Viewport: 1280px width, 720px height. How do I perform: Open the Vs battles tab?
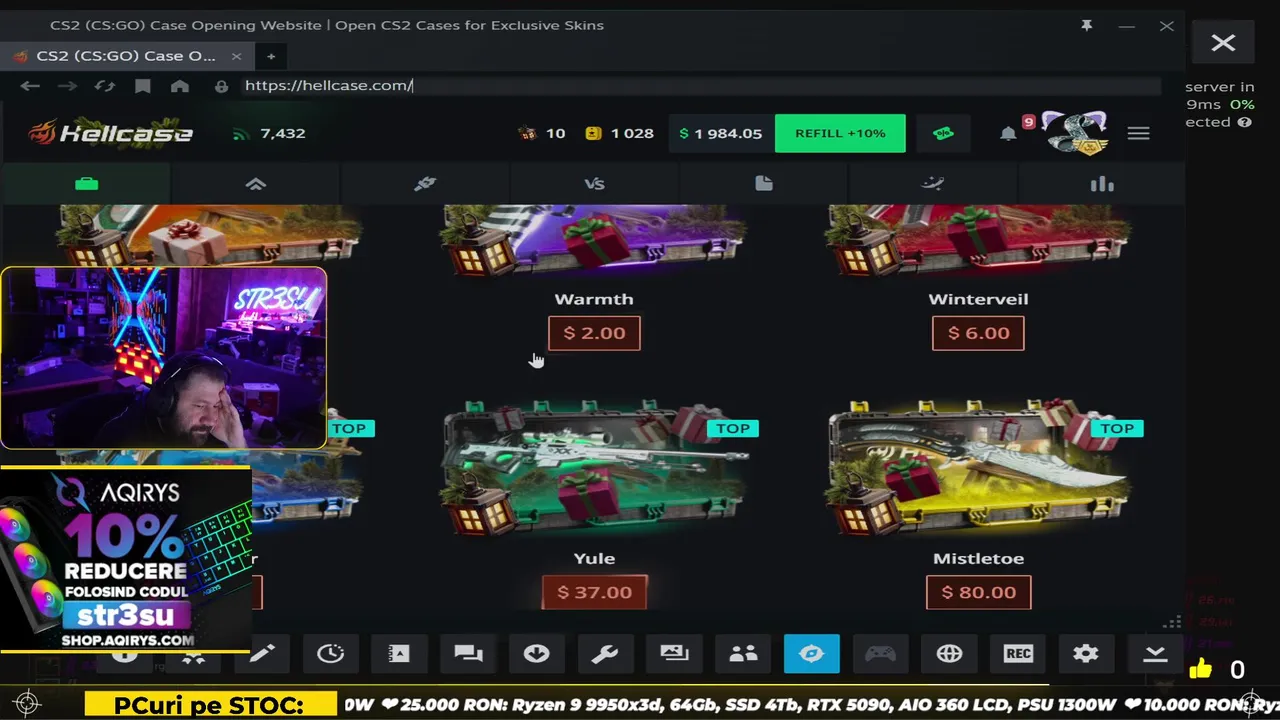[x=594, y=183]
